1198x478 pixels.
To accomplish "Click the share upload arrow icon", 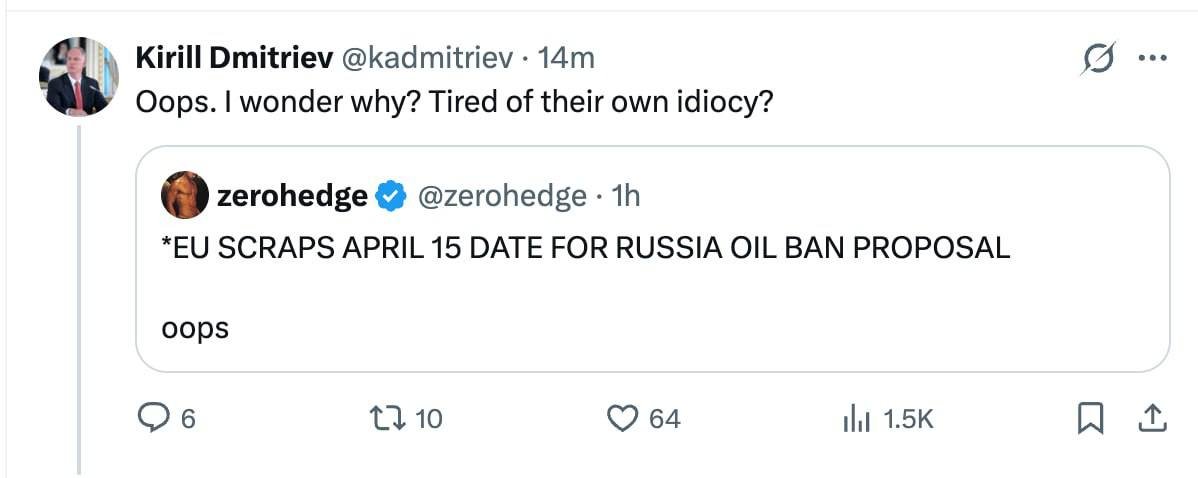I will click(1151, 418).
